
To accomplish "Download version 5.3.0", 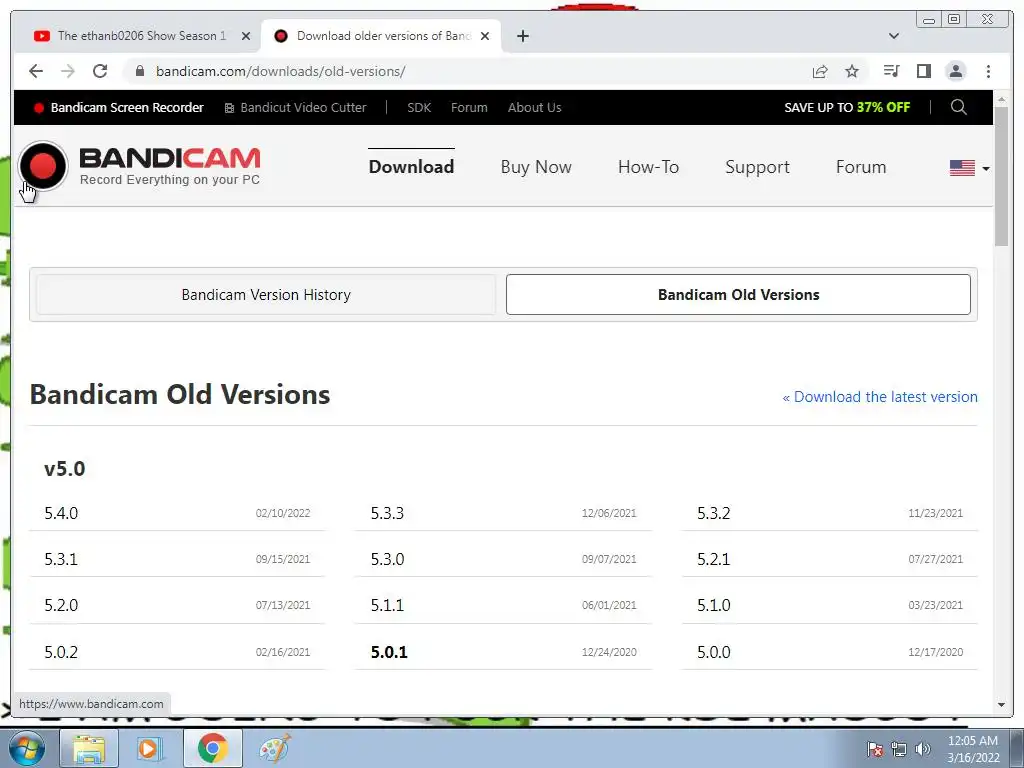I will (x=387, y=559).
